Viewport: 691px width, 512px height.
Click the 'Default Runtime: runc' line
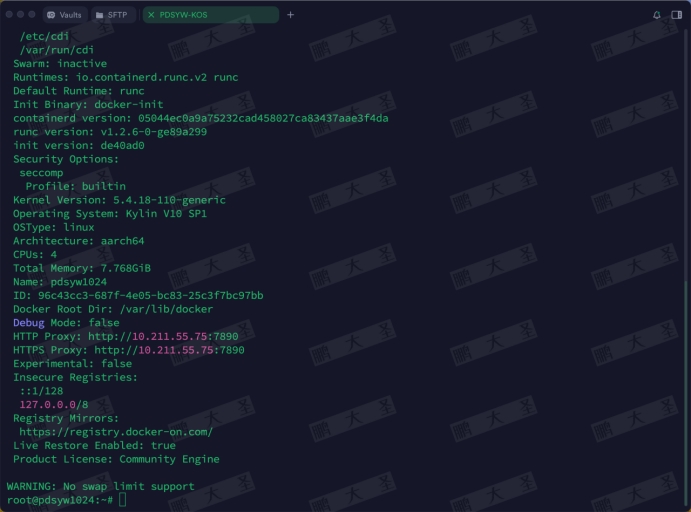tap(79, 91)
